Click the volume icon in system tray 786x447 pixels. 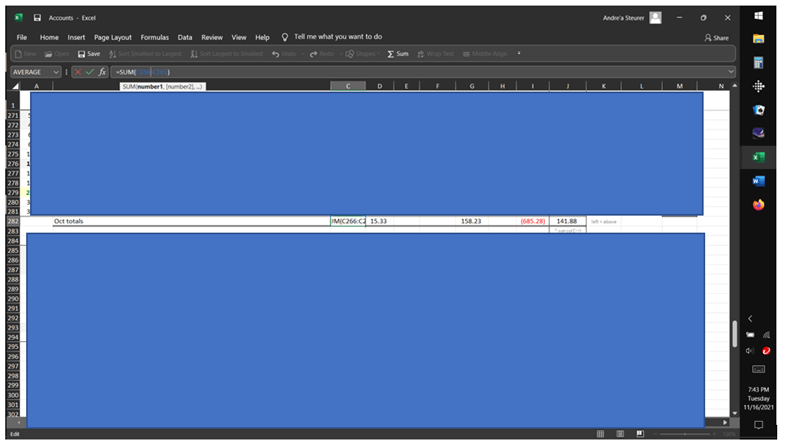tap(750, 351)
